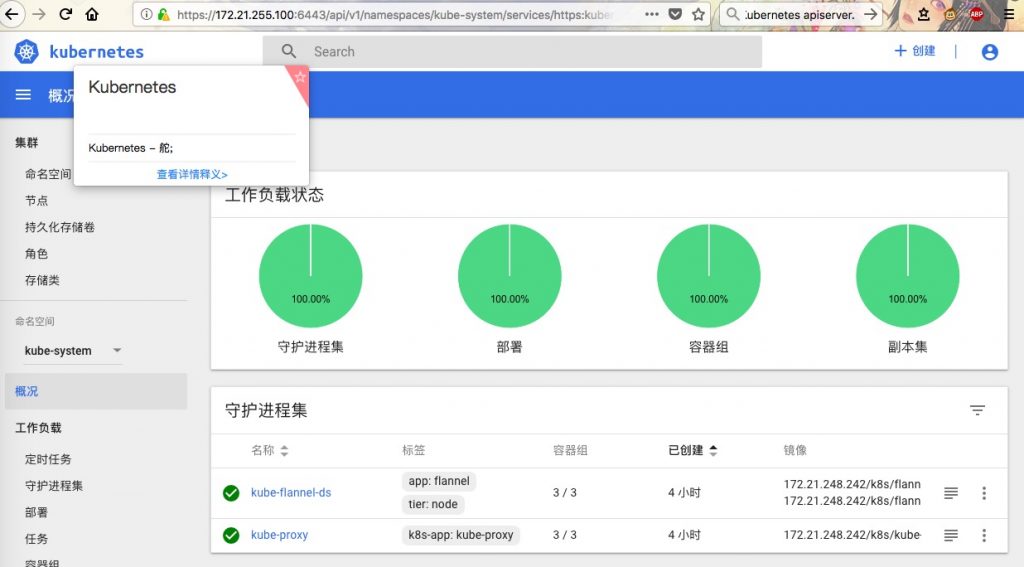Open the kube-system namespace dropdown
Viewport: 1024px width, 567px height.
point(73,351)
